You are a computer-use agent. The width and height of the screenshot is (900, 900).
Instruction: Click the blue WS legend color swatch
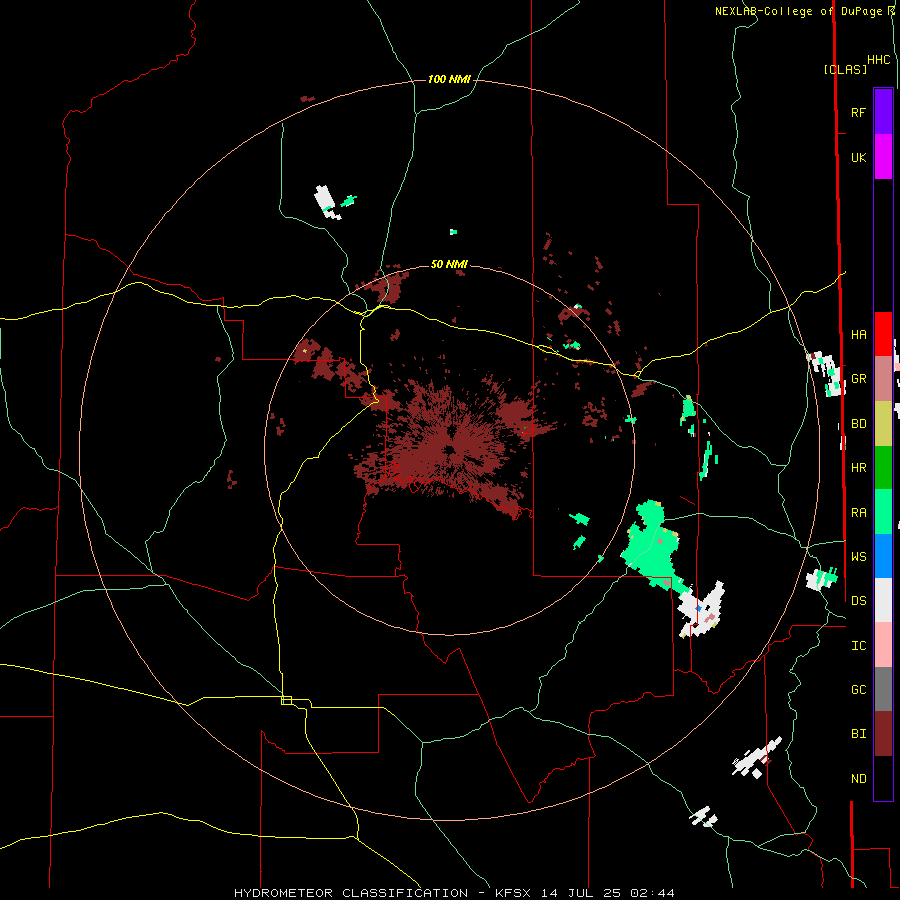coord(883,556)
